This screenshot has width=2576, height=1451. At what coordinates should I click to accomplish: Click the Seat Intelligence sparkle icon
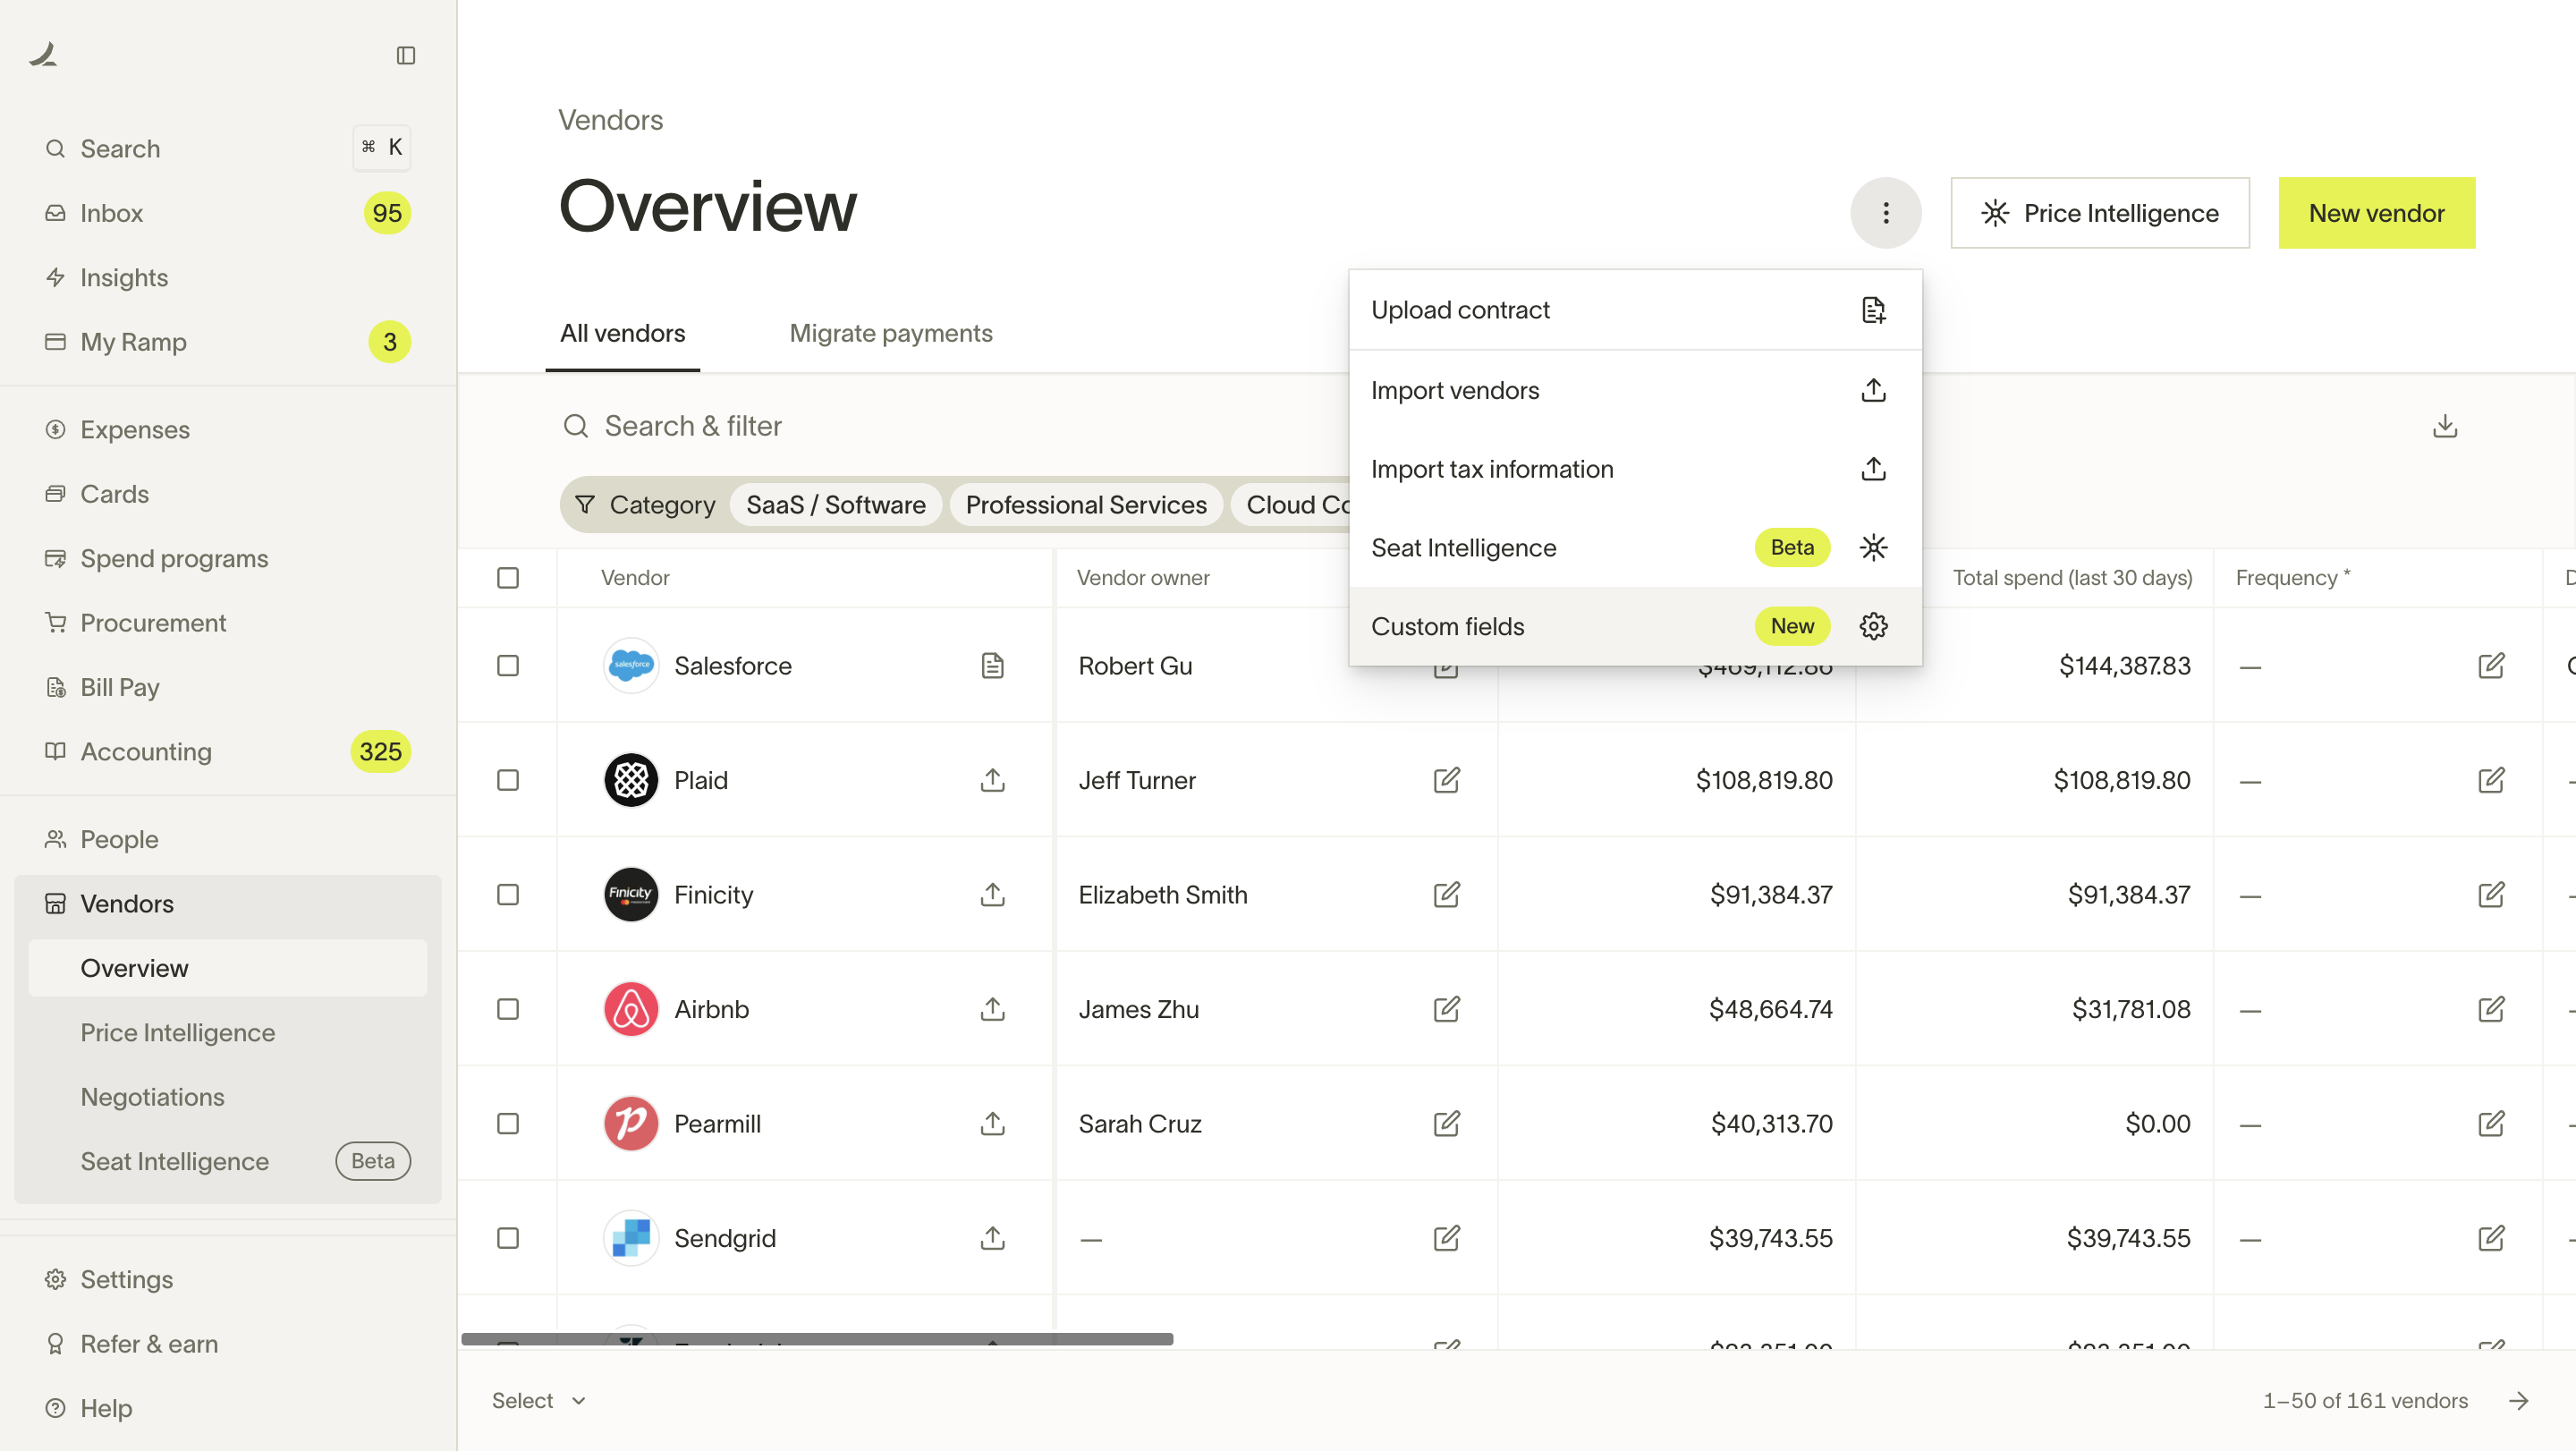coord(1873,547)
